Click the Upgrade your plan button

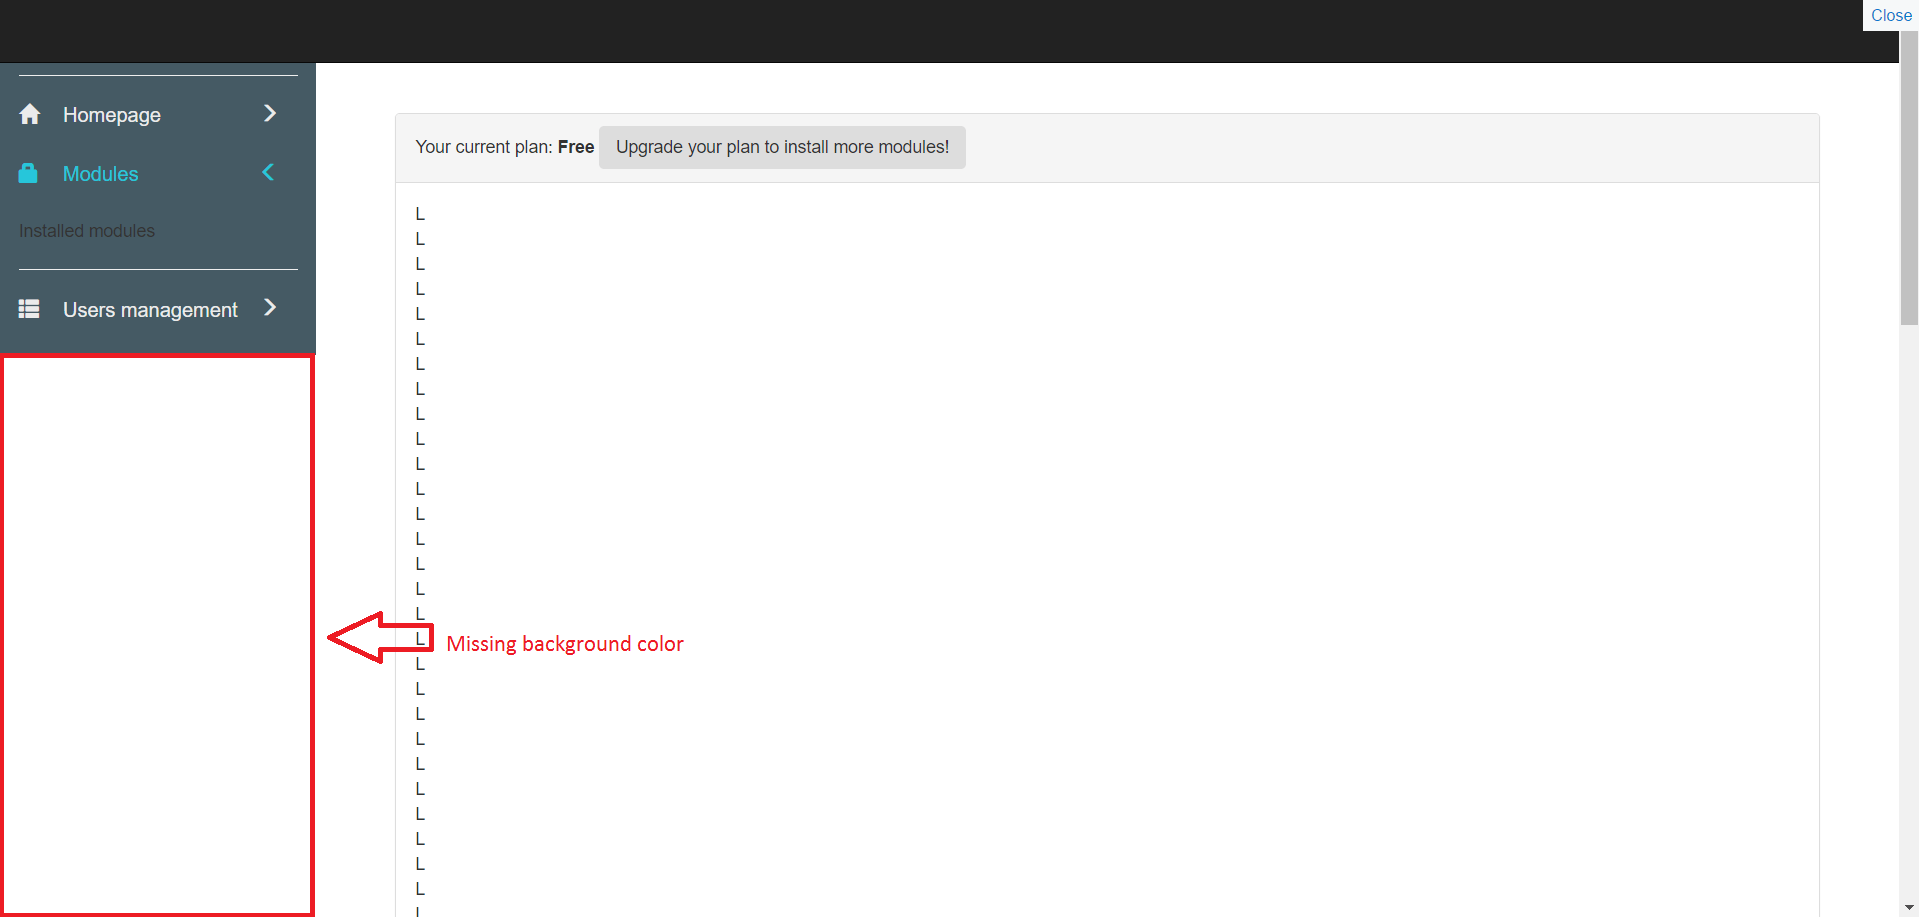(x=781, y=147)
